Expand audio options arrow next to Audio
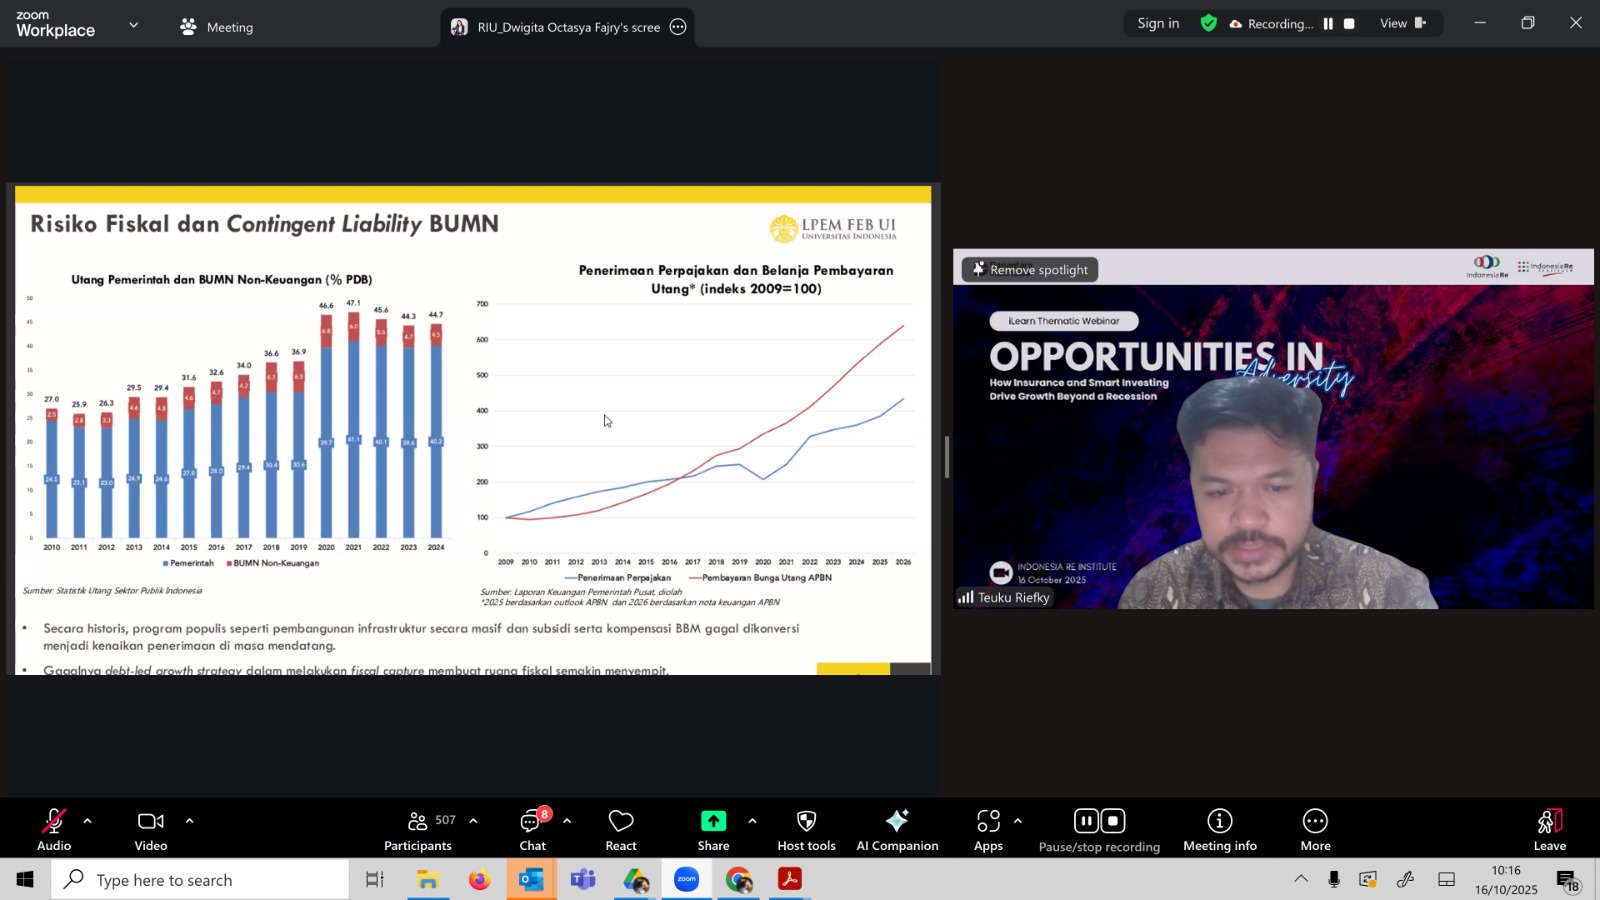Image resolution: width=1600 pixels, height=900 pixels. click(88, 821)
